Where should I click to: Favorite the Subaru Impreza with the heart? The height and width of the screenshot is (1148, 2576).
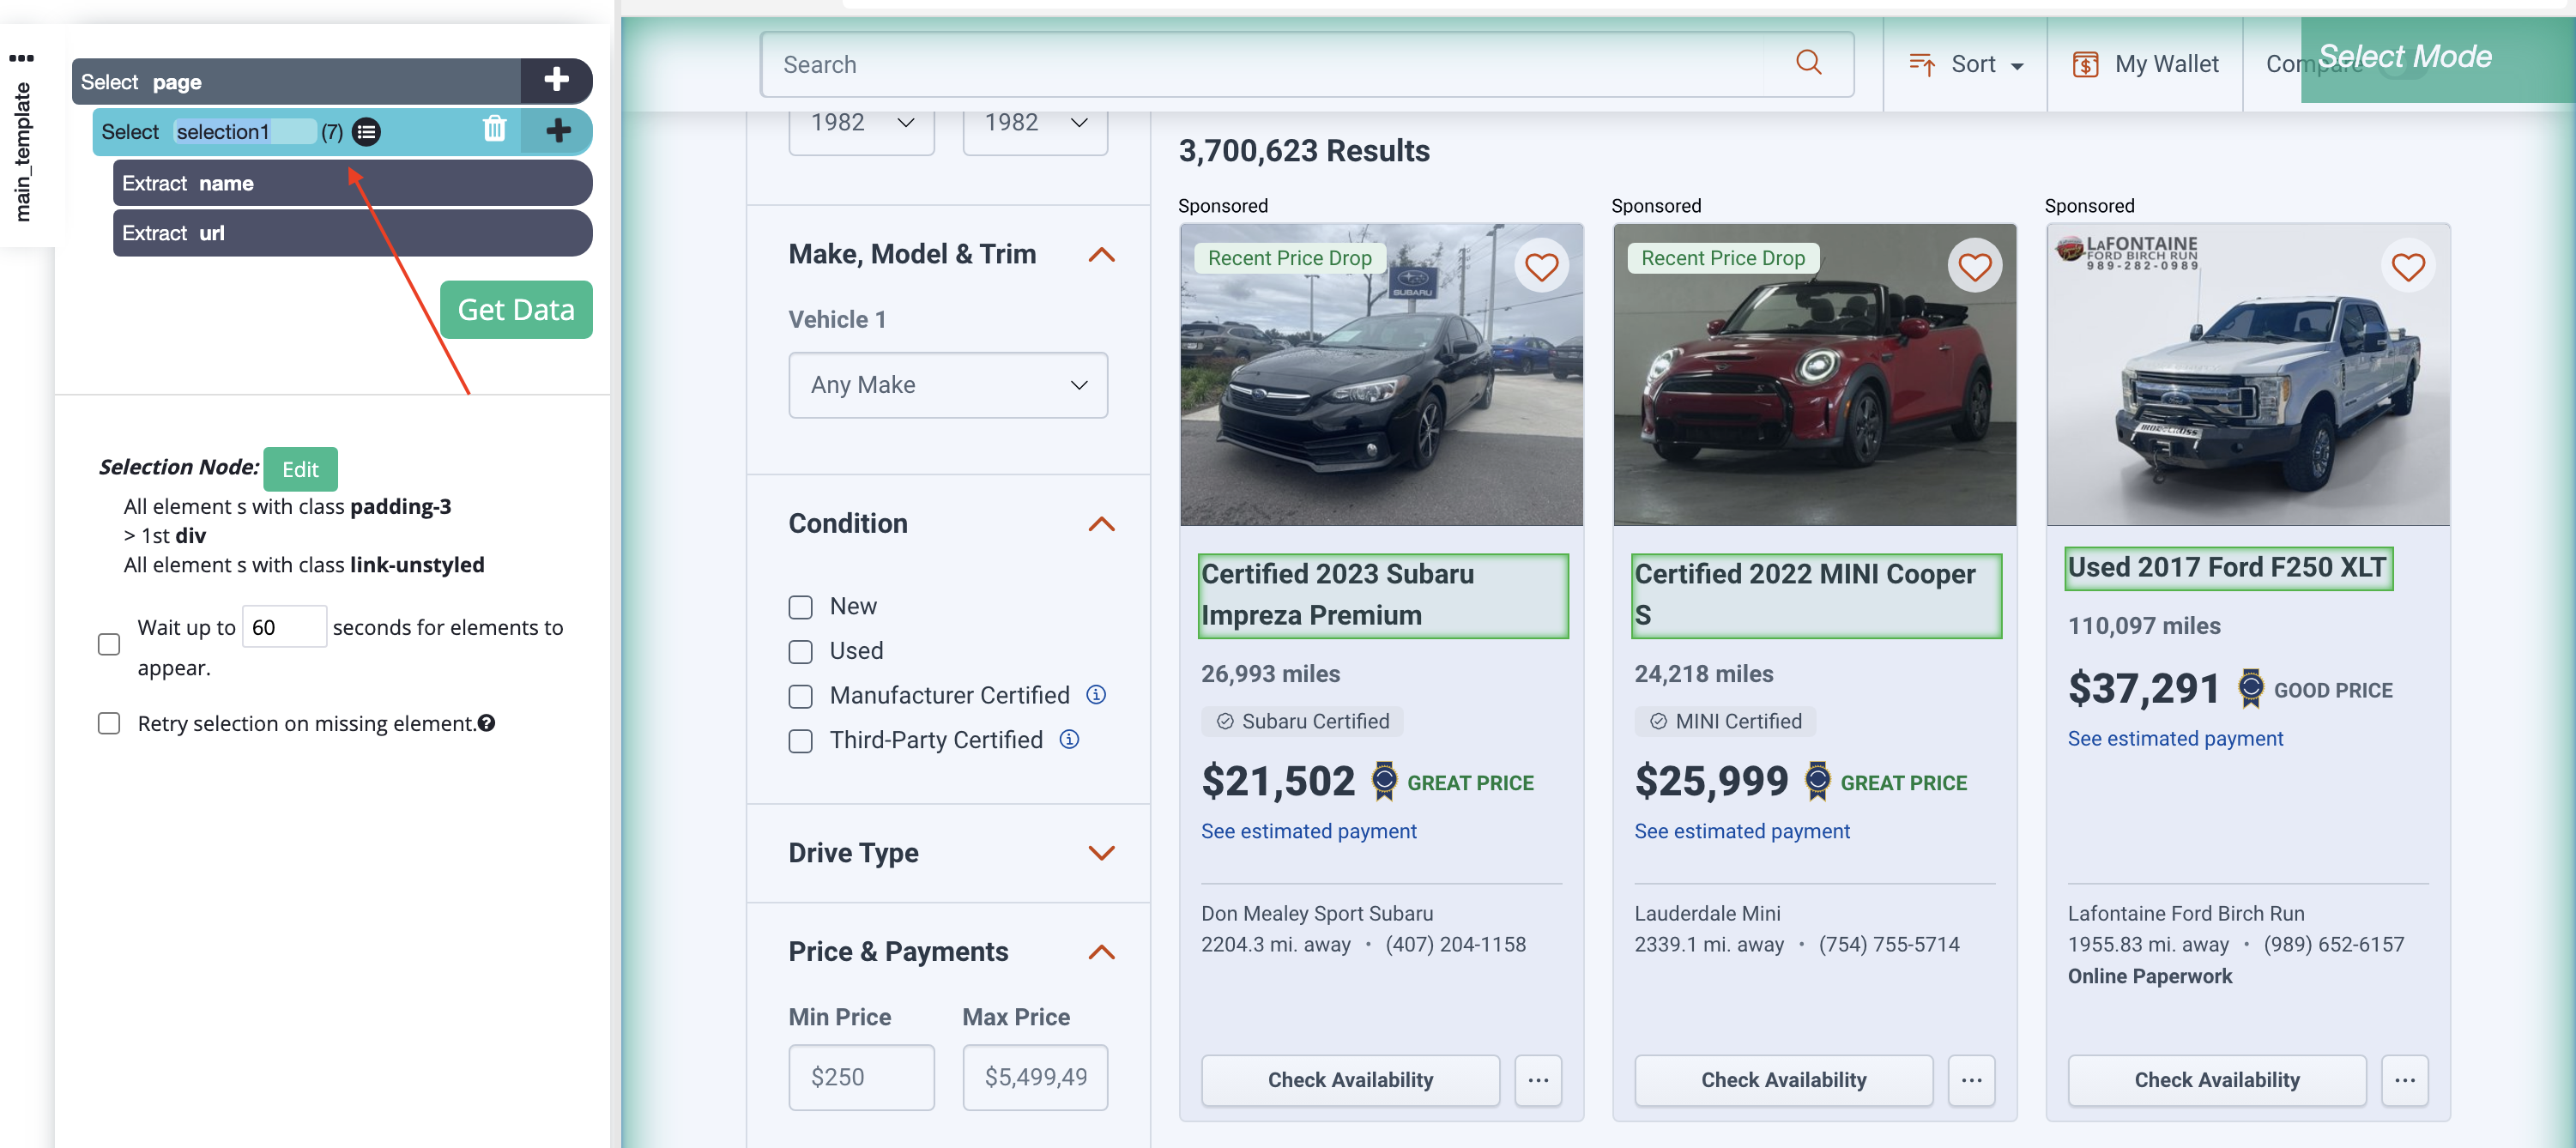click(1541, 267)
